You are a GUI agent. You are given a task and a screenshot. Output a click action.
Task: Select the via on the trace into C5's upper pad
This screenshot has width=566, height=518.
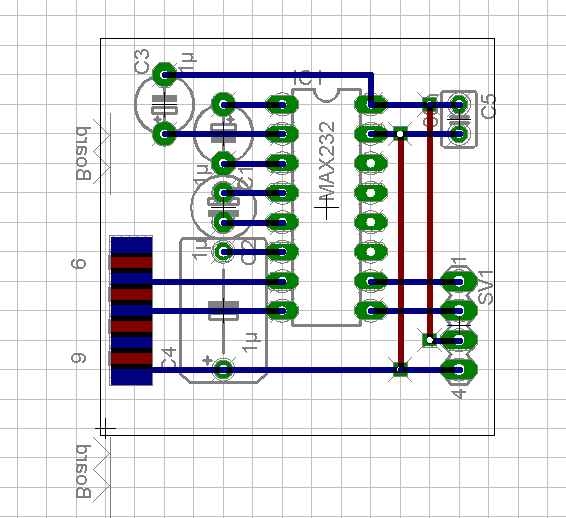coord(430,104)
